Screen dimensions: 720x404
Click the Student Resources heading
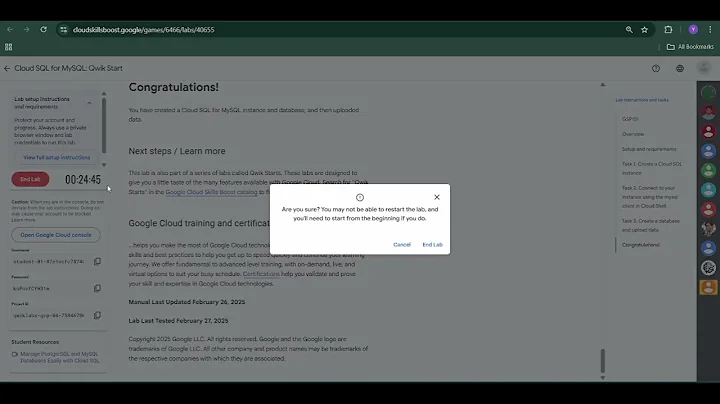tap(35, 342)
